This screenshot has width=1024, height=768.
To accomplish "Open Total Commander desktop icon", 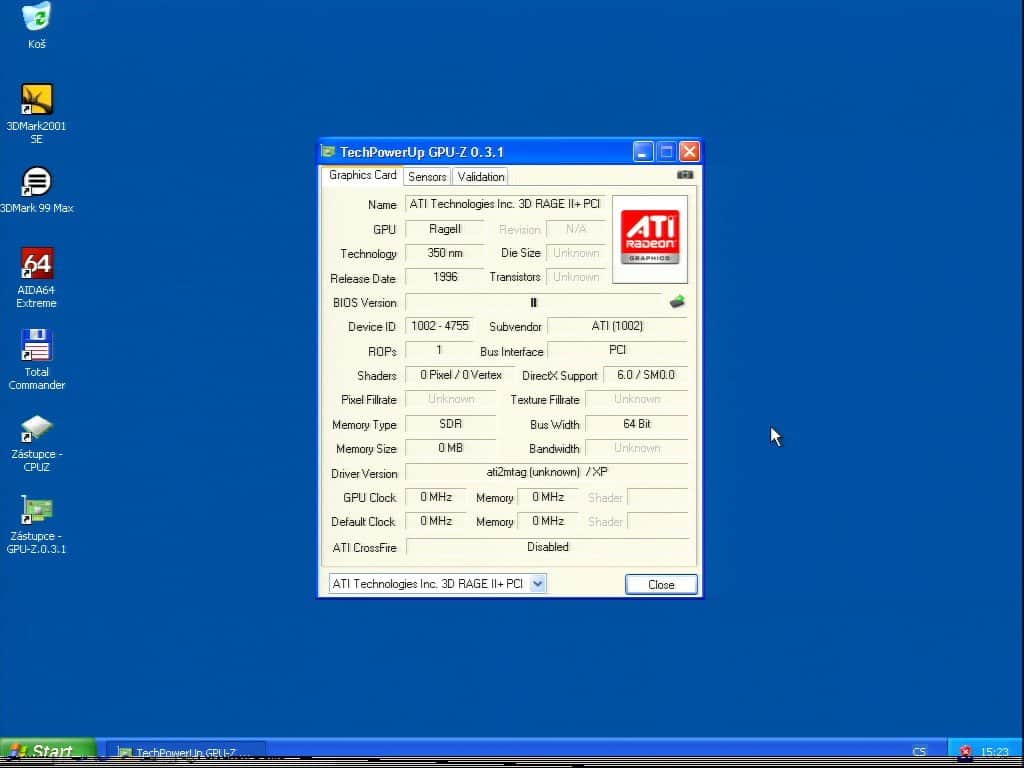I will click(37, 346).
